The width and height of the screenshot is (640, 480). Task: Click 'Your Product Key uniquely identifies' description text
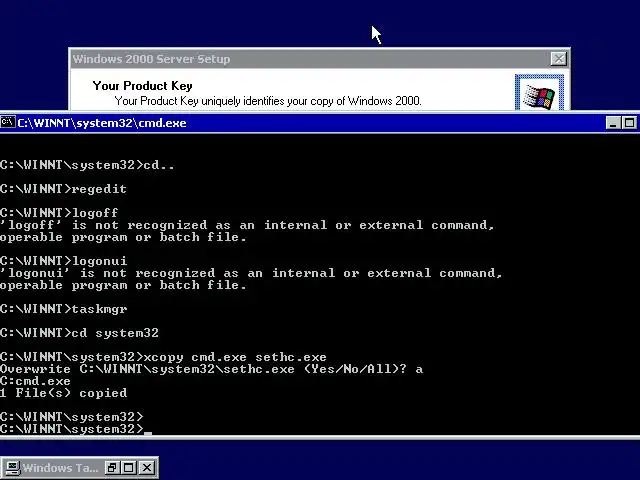tap(268, 101)
